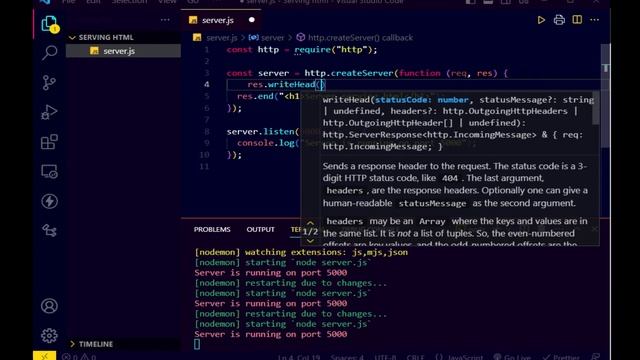The height and width of the screenshot is (360, 640).
Task: Click line number 1 in gutter
Action: coord(207,50)
